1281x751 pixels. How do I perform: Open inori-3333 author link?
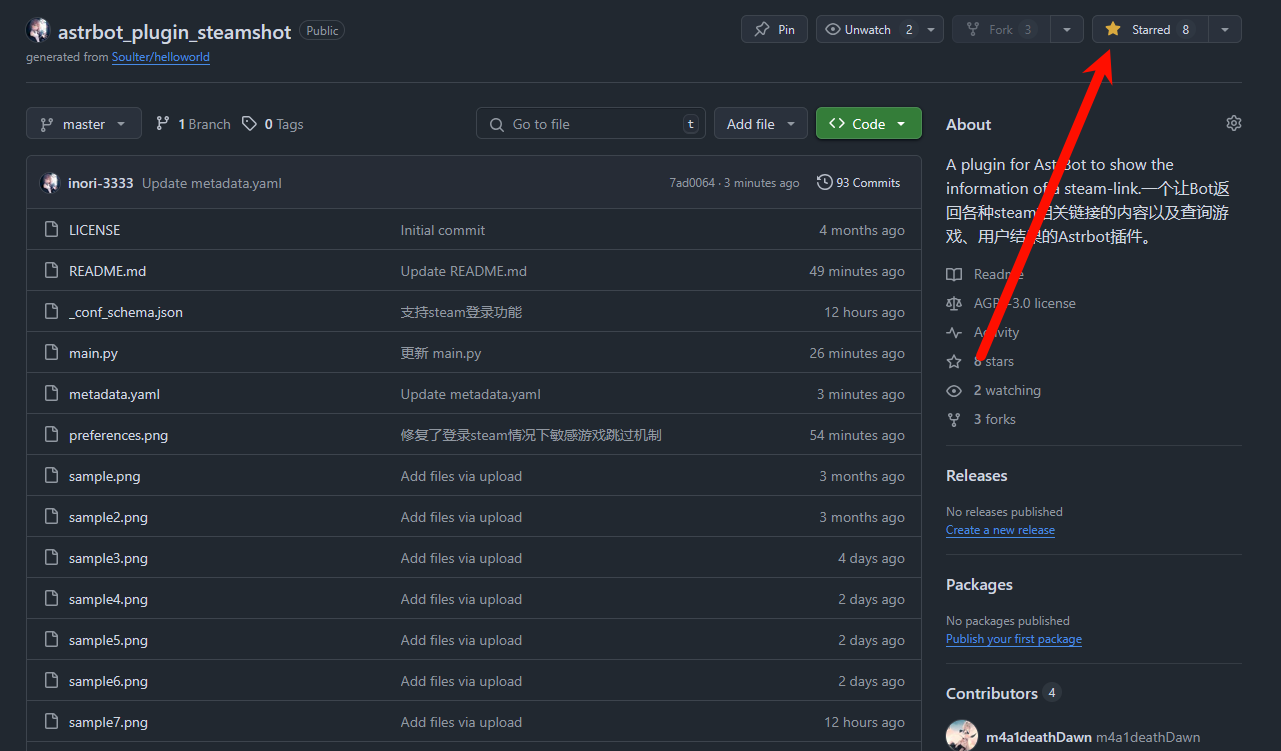pyautogui.click(x=100, y=183)
